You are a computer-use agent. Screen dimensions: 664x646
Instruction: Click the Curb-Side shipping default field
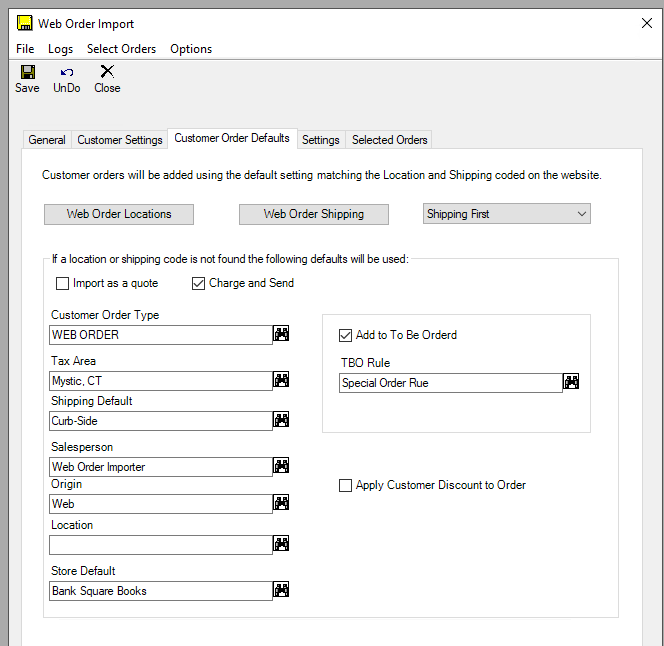pyautogui.click(x=161, y=421)
